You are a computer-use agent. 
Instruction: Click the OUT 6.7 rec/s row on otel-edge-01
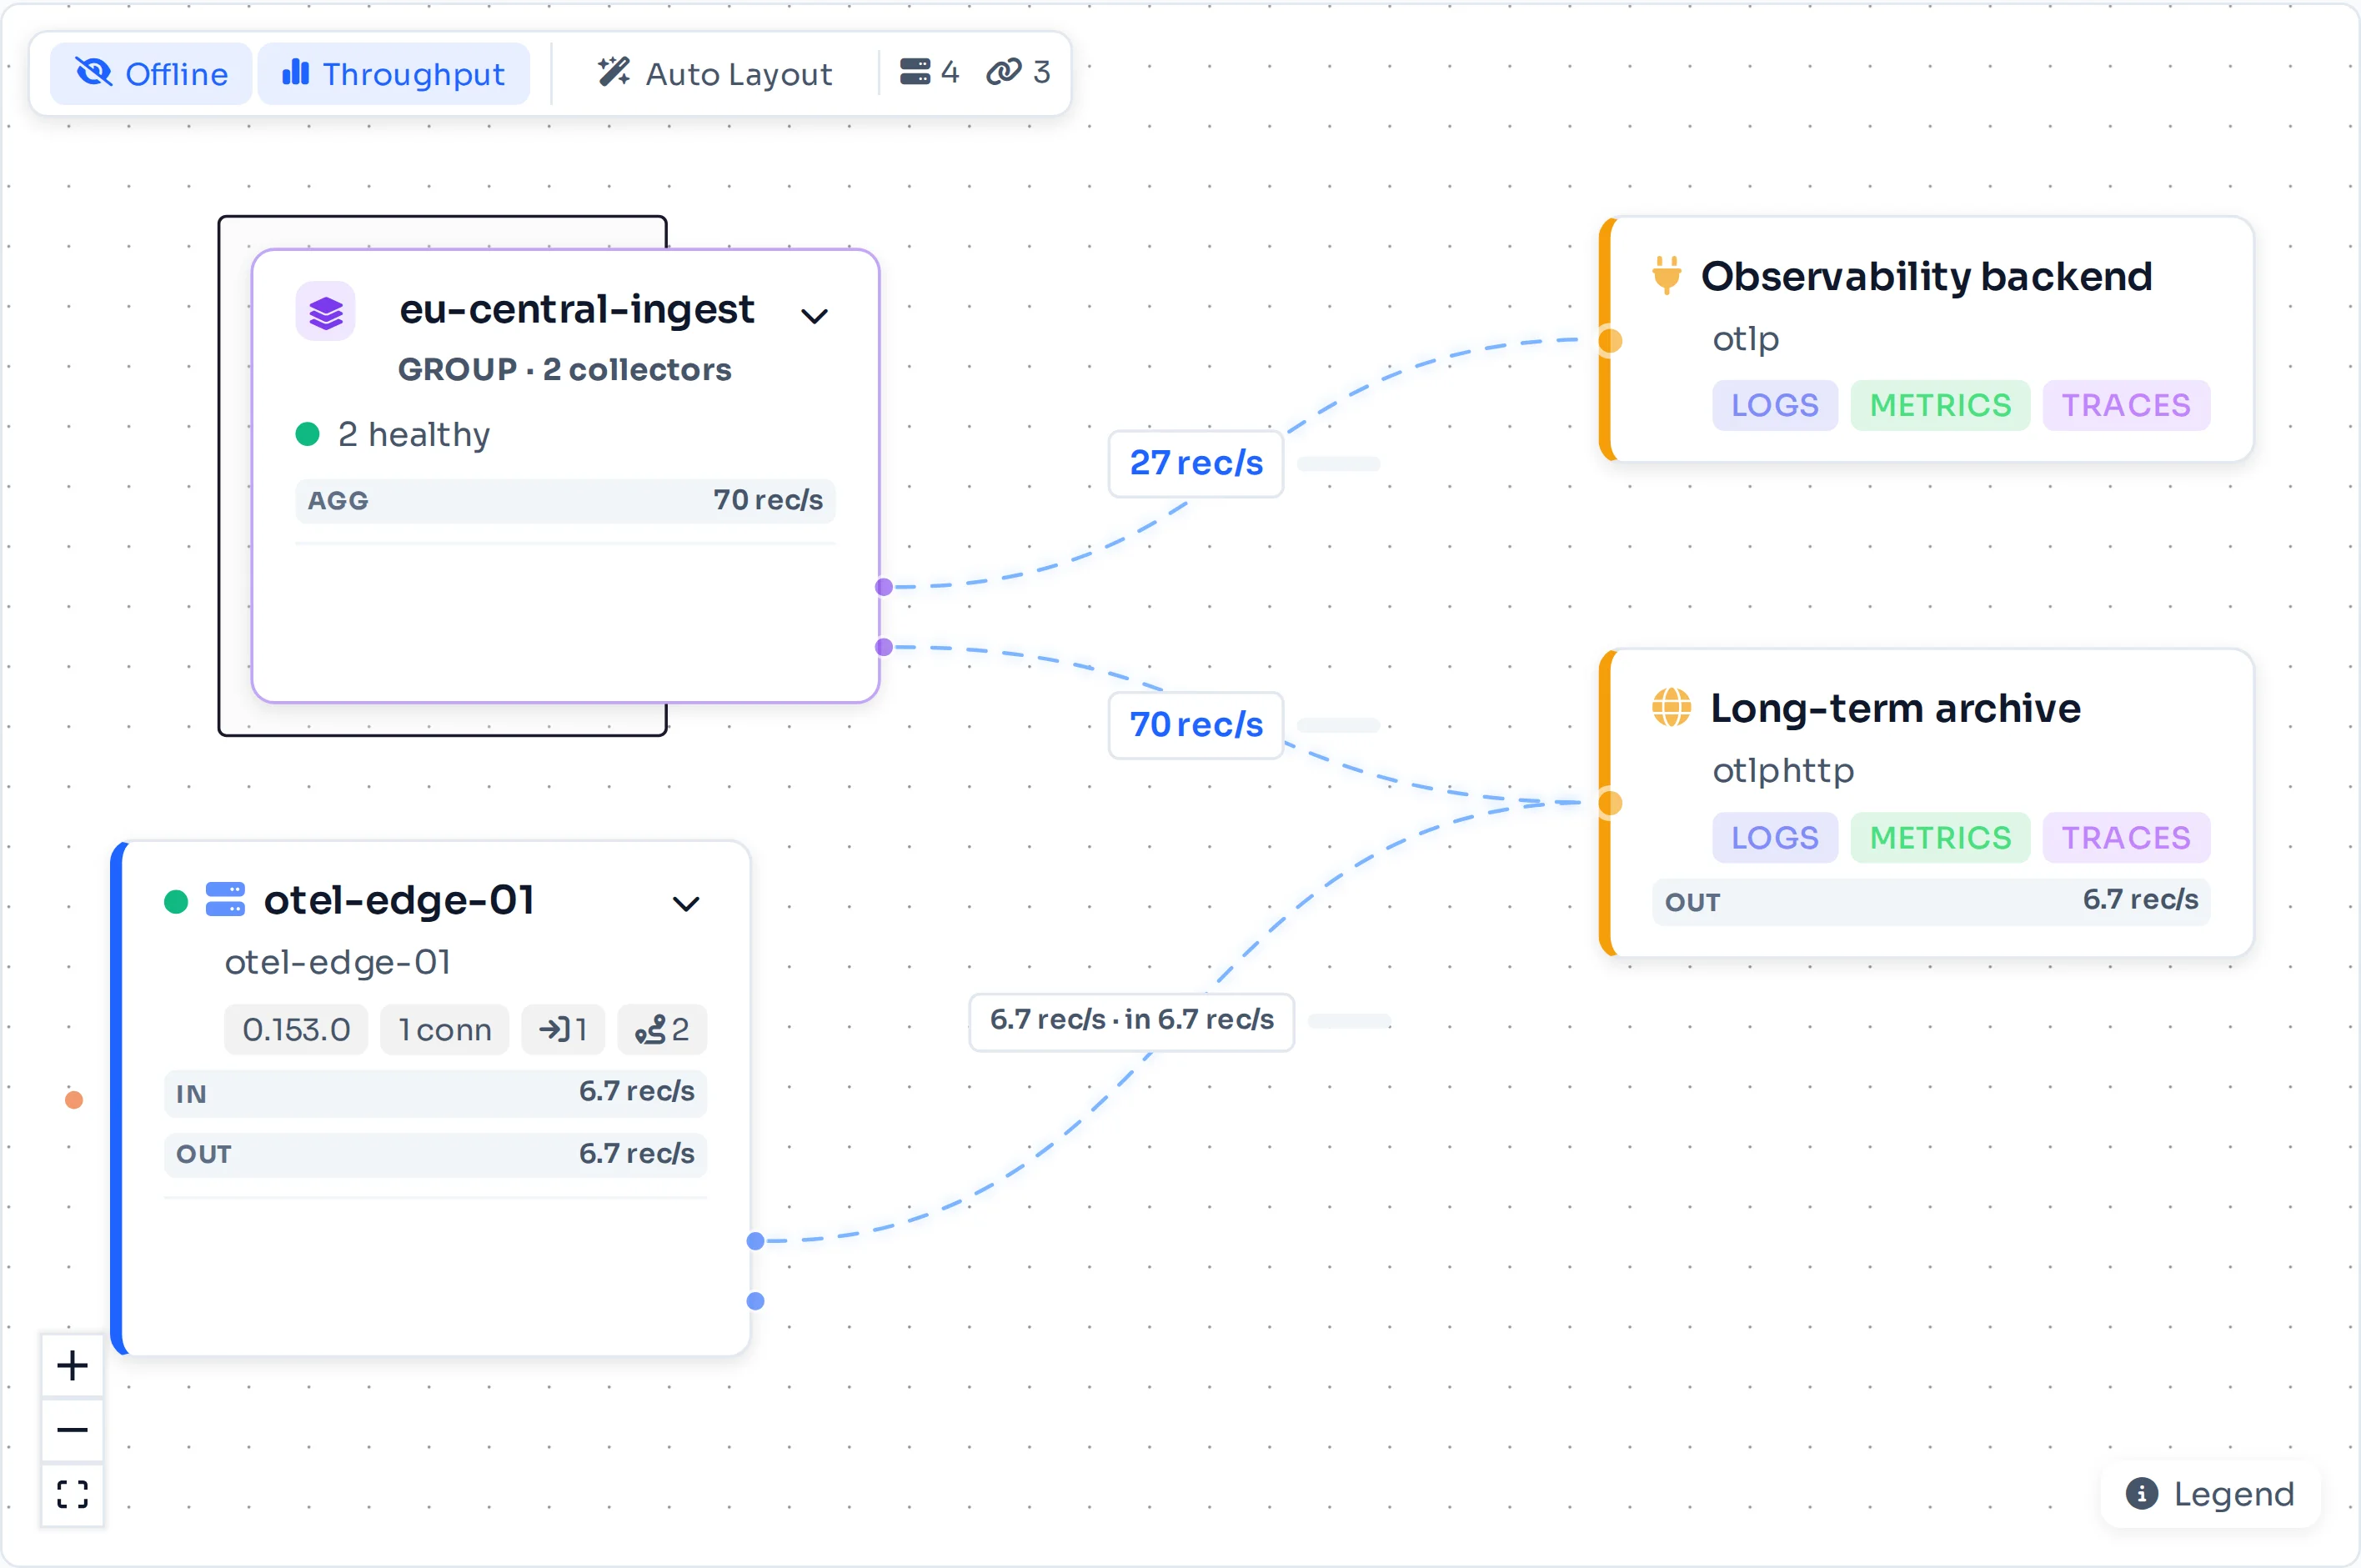point(435,1154)
